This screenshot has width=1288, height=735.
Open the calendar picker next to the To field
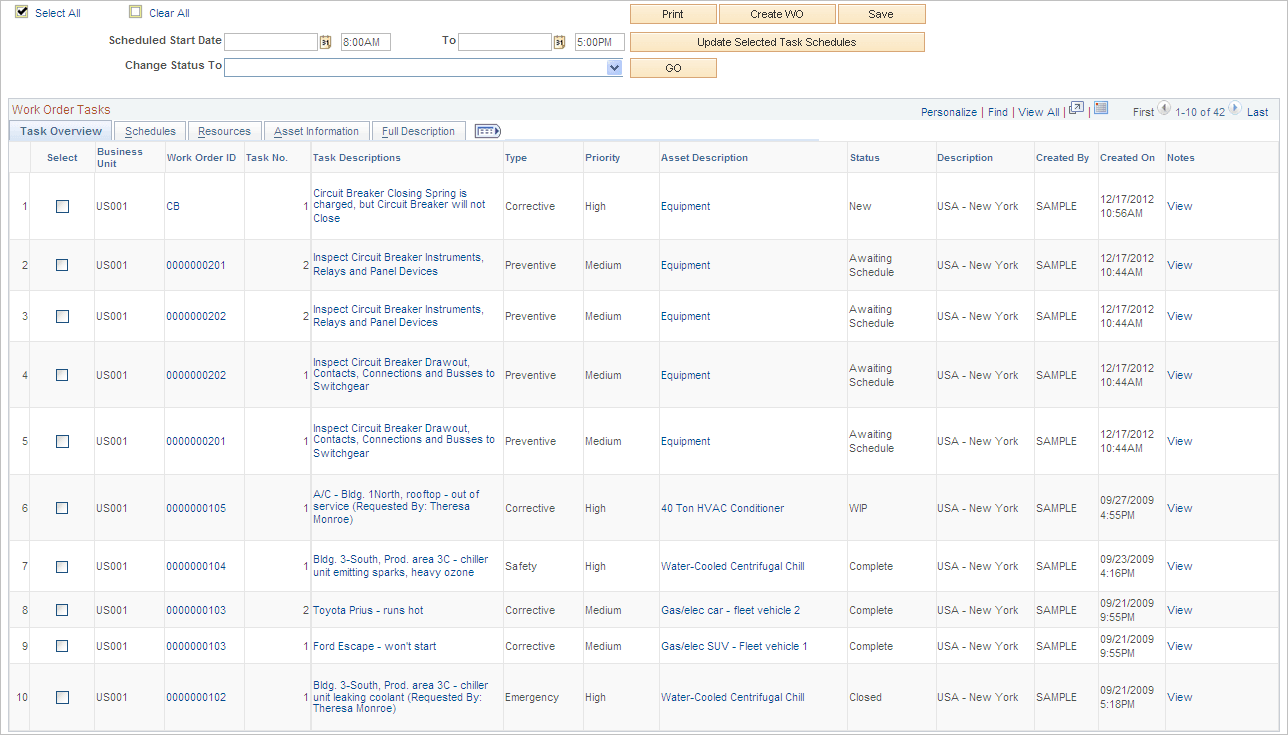(x=558, y=42)
